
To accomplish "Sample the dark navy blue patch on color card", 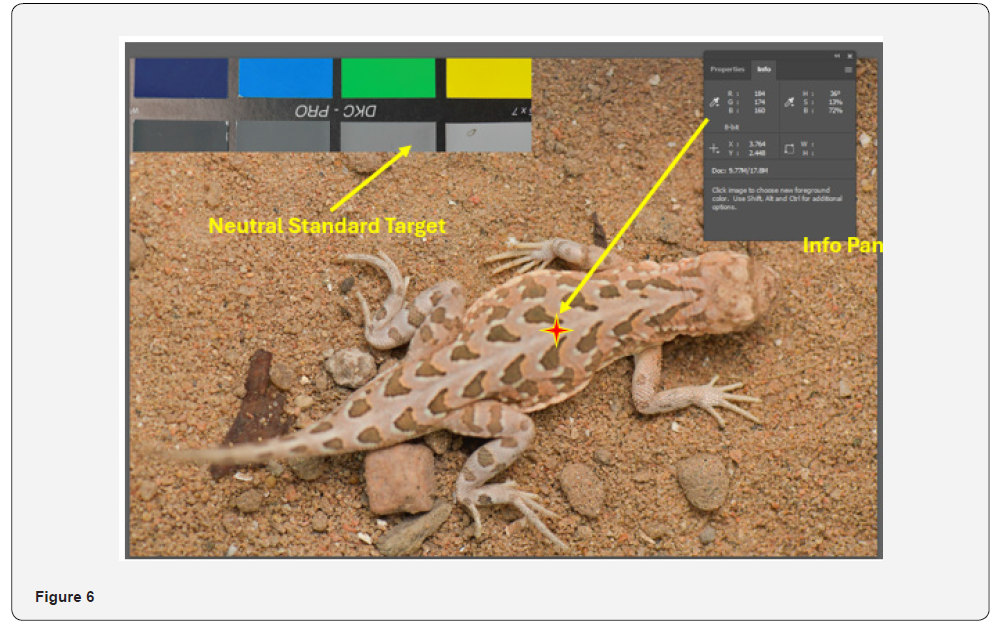I will click(x=181, y=78).
